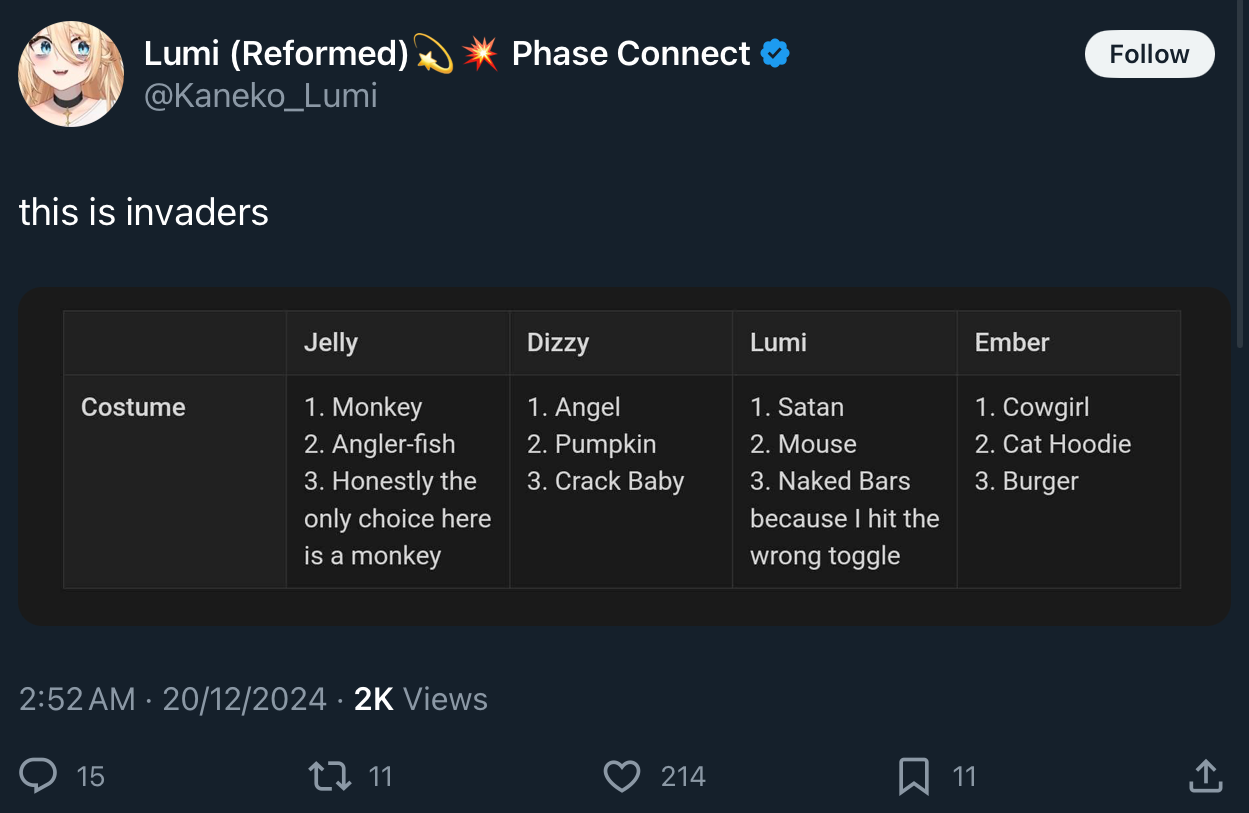The image size is (1249, 813).
Task: Click the 2:52 AM timestamp
Action: coord(77,699)
